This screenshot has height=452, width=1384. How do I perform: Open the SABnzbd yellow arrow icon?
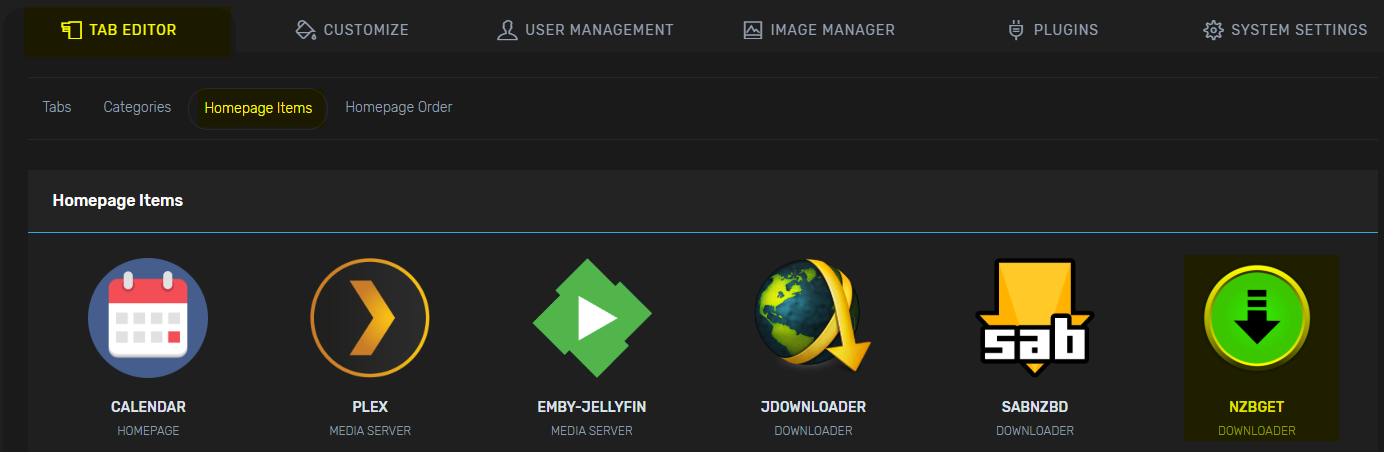[x=1035, y=317]
